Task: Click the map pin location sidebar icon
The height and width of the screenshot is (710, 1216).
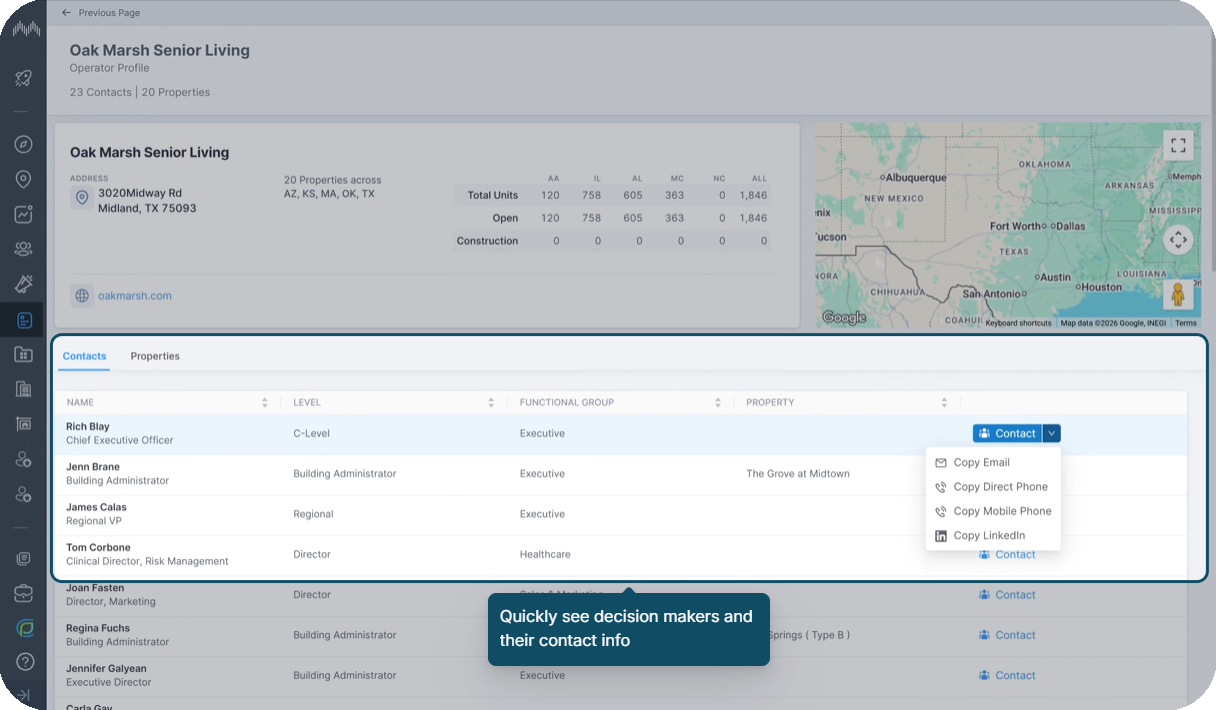Action: [23, 179]
